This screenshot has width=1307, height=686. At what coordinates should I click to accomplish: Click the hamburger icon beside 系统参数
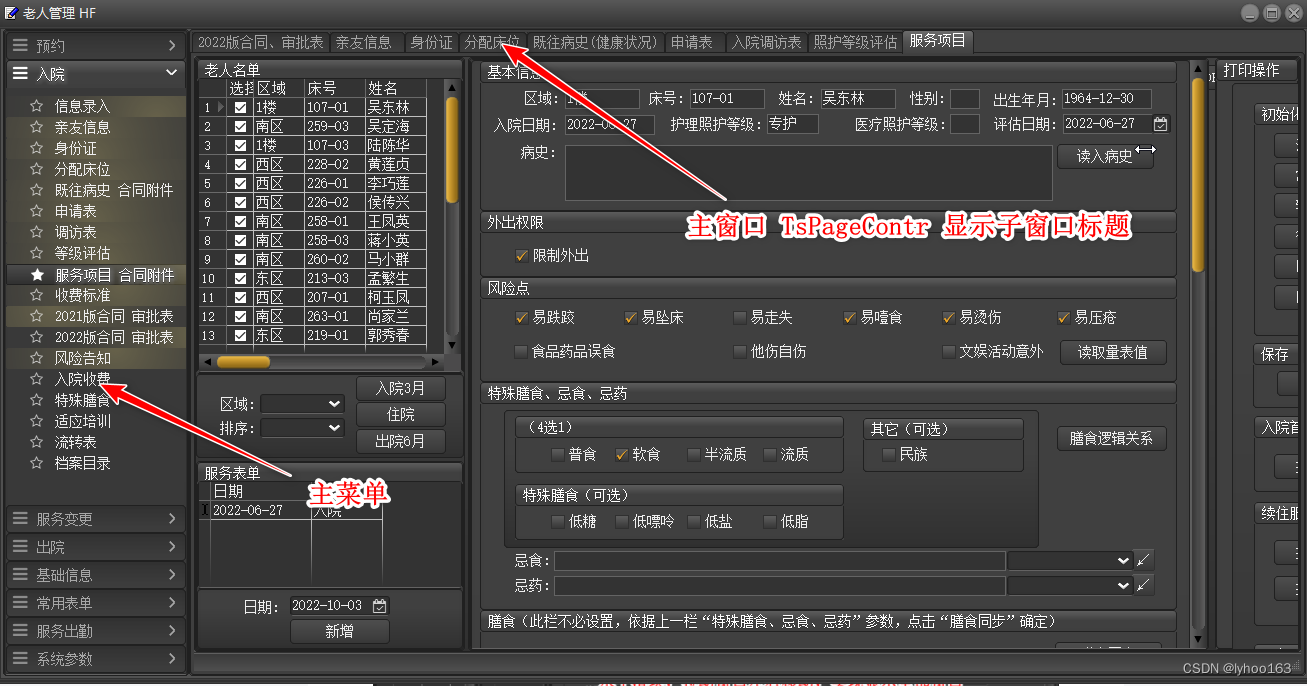(22, 659)
